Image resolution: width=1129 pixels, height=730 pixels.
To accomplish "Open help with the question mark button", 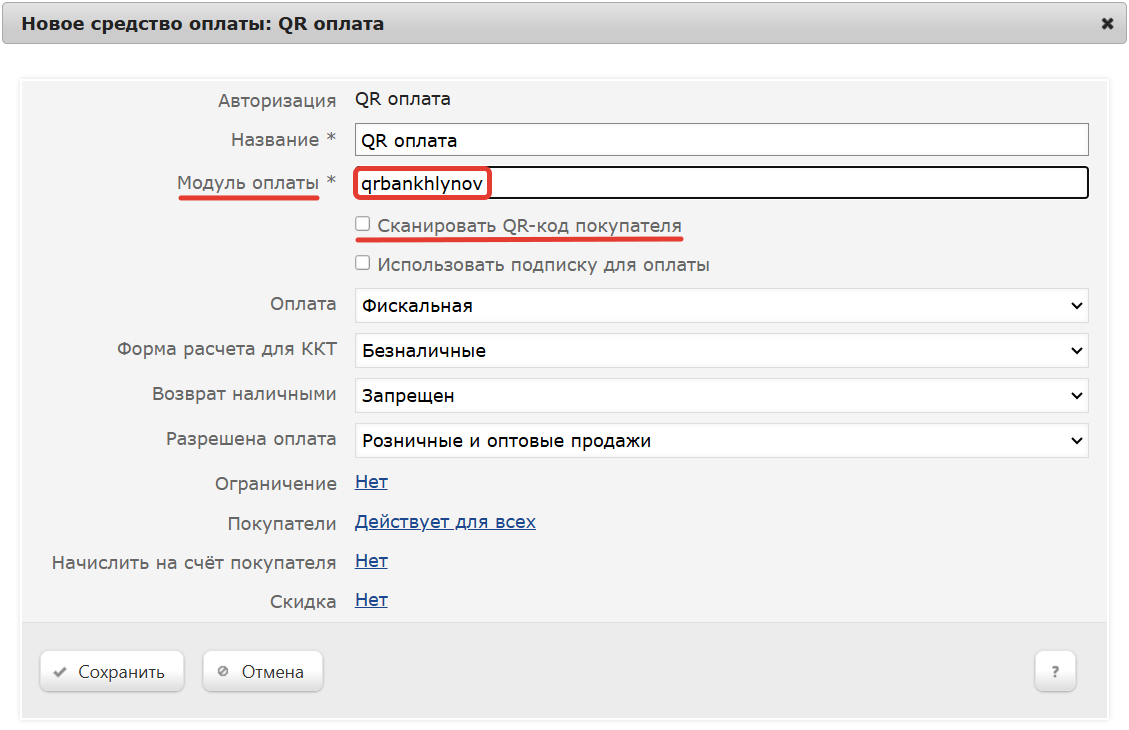I will point(1056,672).
